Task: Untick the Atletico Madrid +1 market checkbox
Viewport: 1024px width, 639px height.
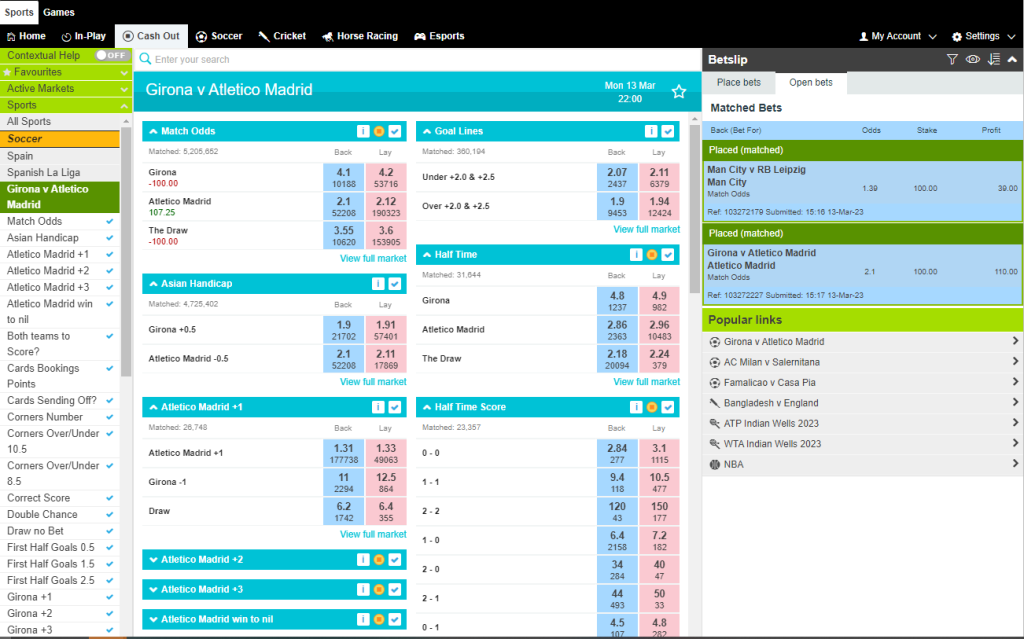Action: tap(395, 407)
